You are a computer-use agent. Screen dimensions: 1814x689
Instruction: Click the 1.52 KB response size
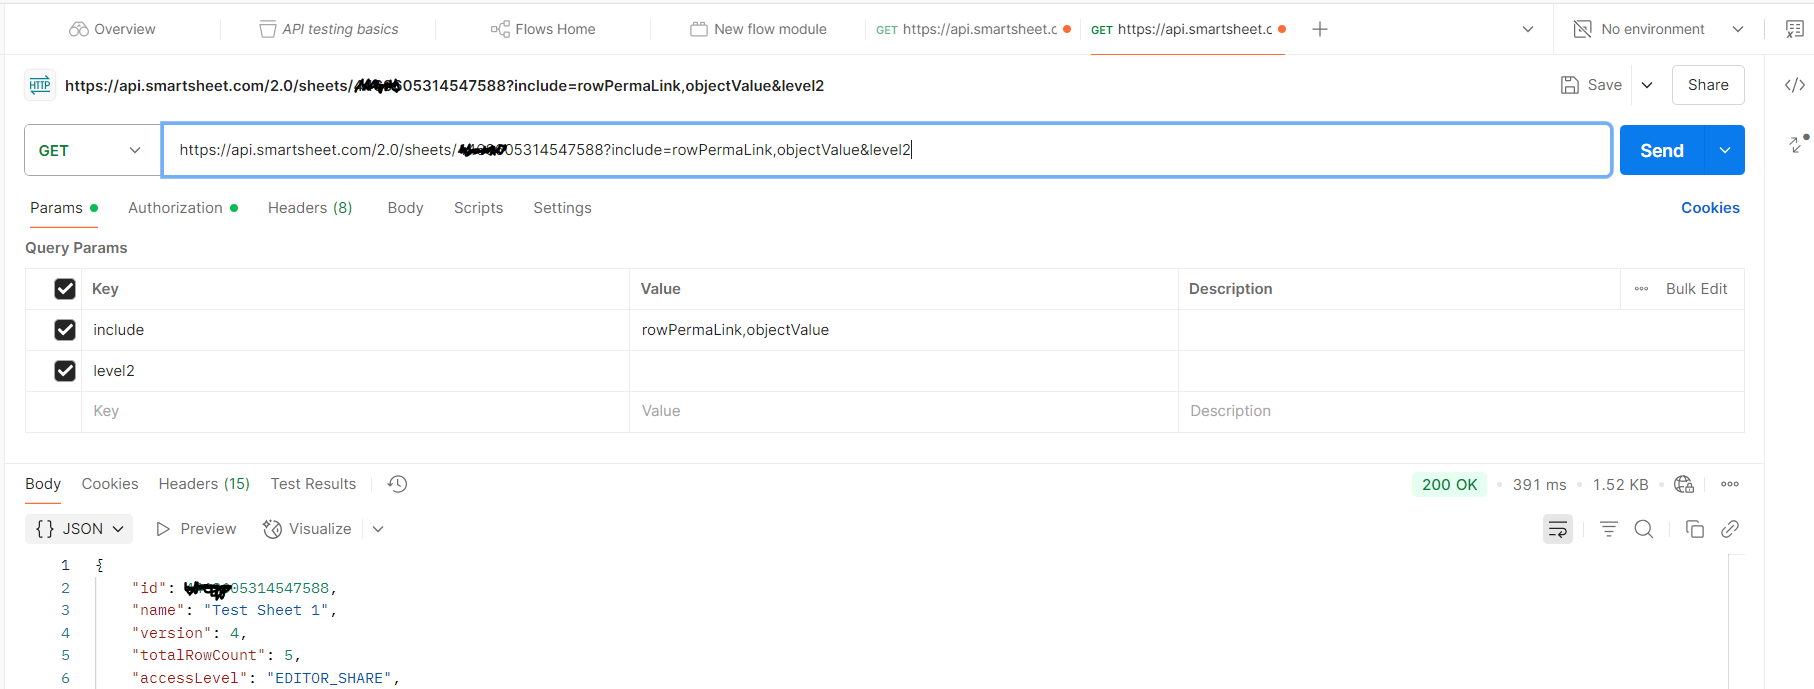pos(1620,485)
